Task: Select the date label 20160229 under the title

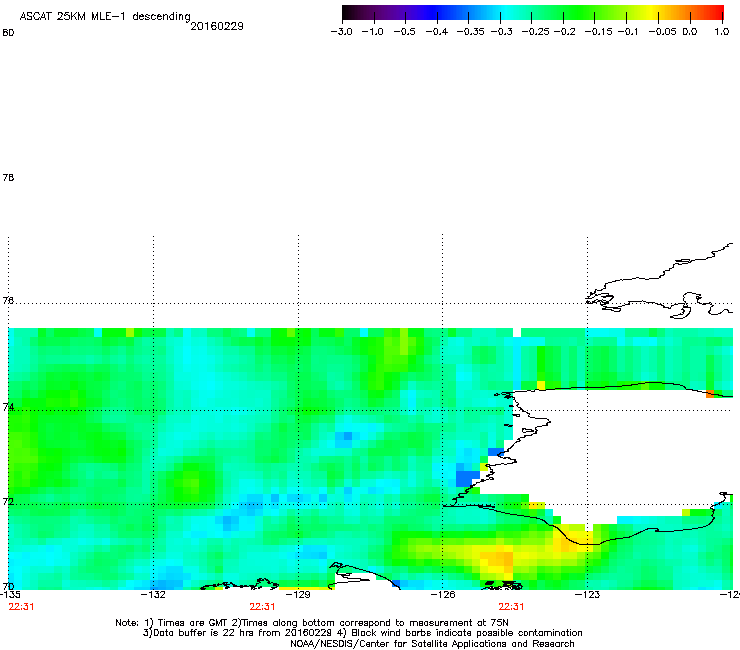Action: (x=217, y=26)
